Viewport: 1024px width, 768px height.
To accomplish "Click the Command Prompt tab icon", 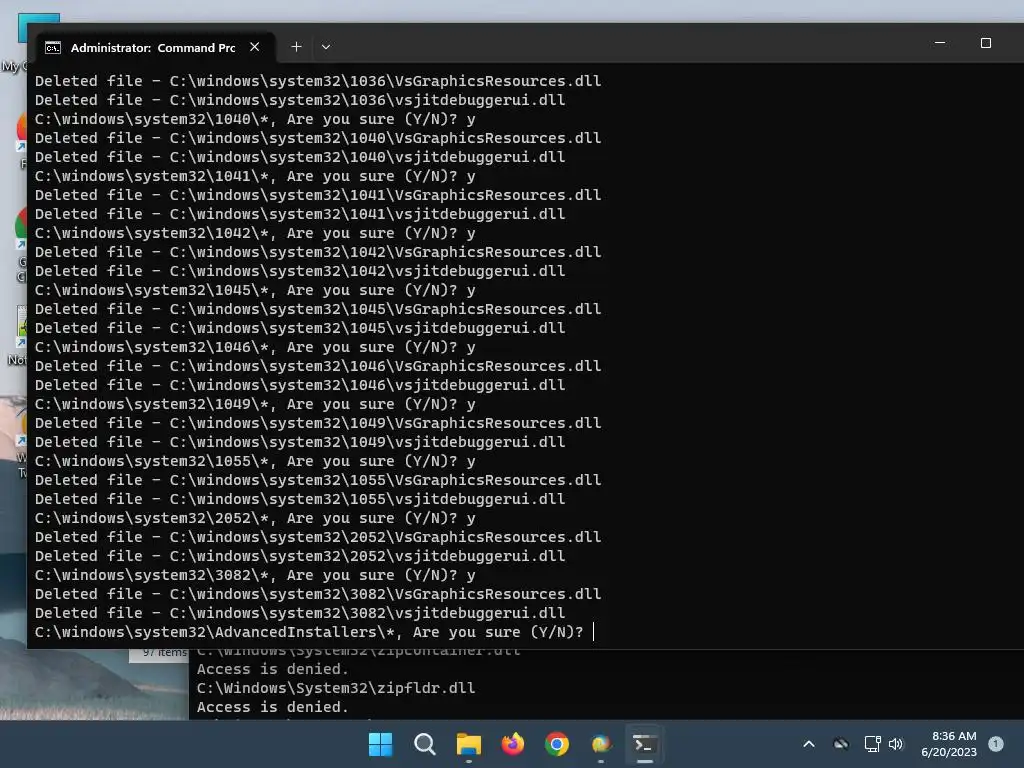I will [53, 48].
